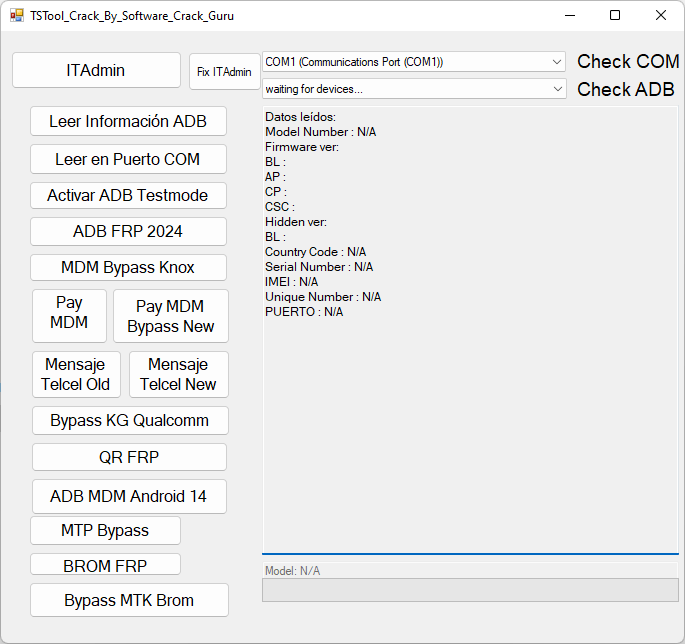The width and height of the screenshot is (685, 644).
Task: Choose Leer en Puerto COM
Action: (x=128, y=159)
